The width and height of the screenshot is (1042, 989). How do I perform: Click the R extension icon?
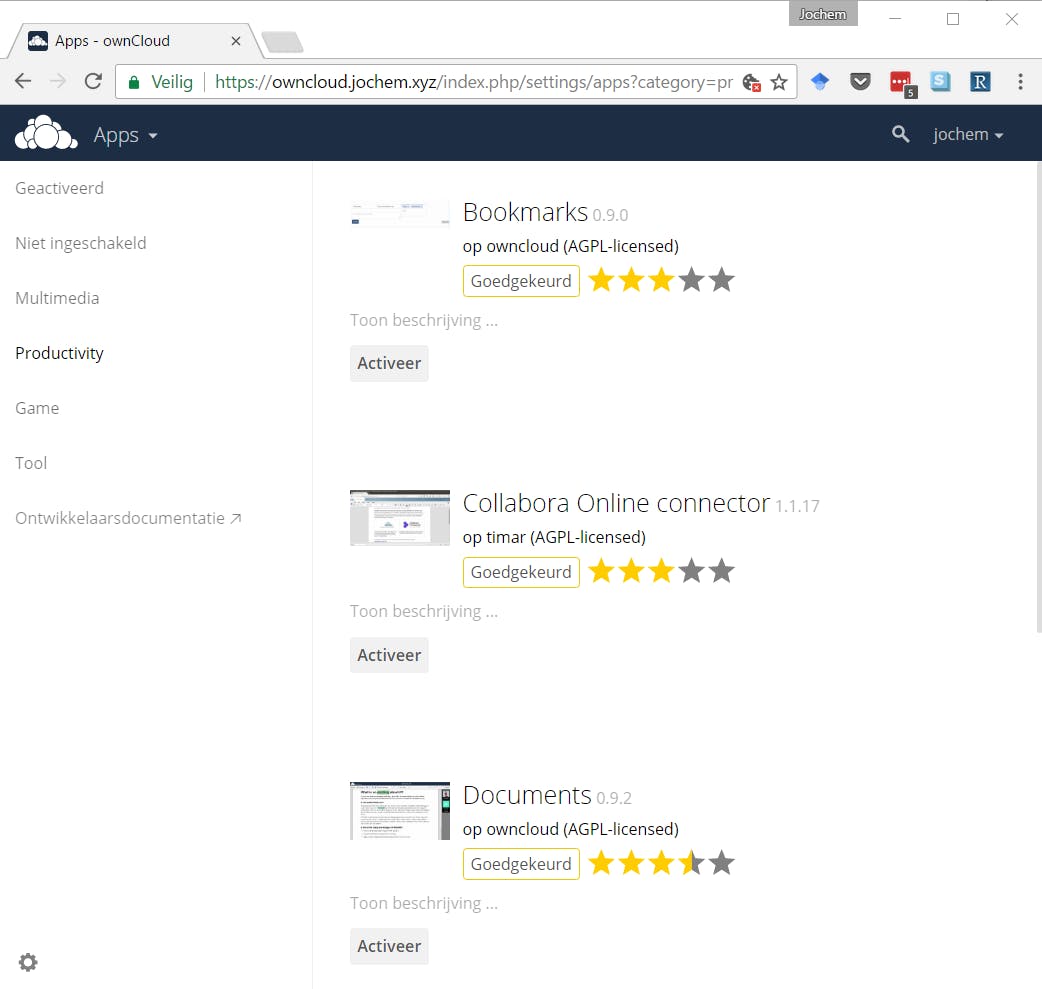point(980,82)
